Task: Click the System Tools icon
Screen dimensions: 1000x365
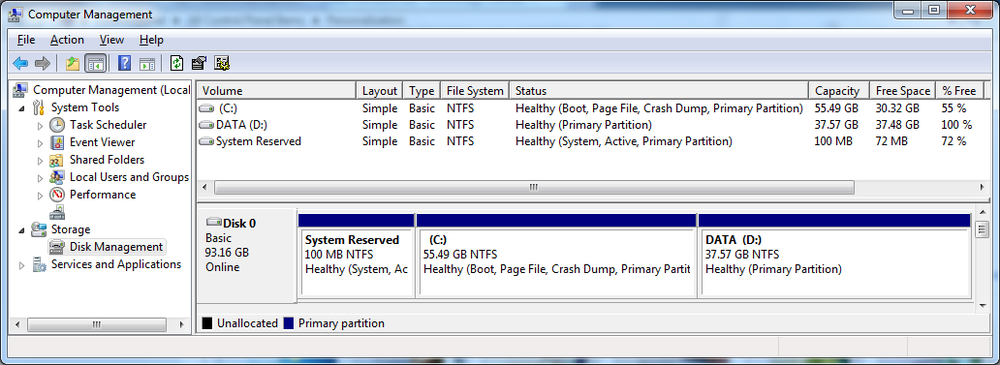Action: (x=40, y=107)
